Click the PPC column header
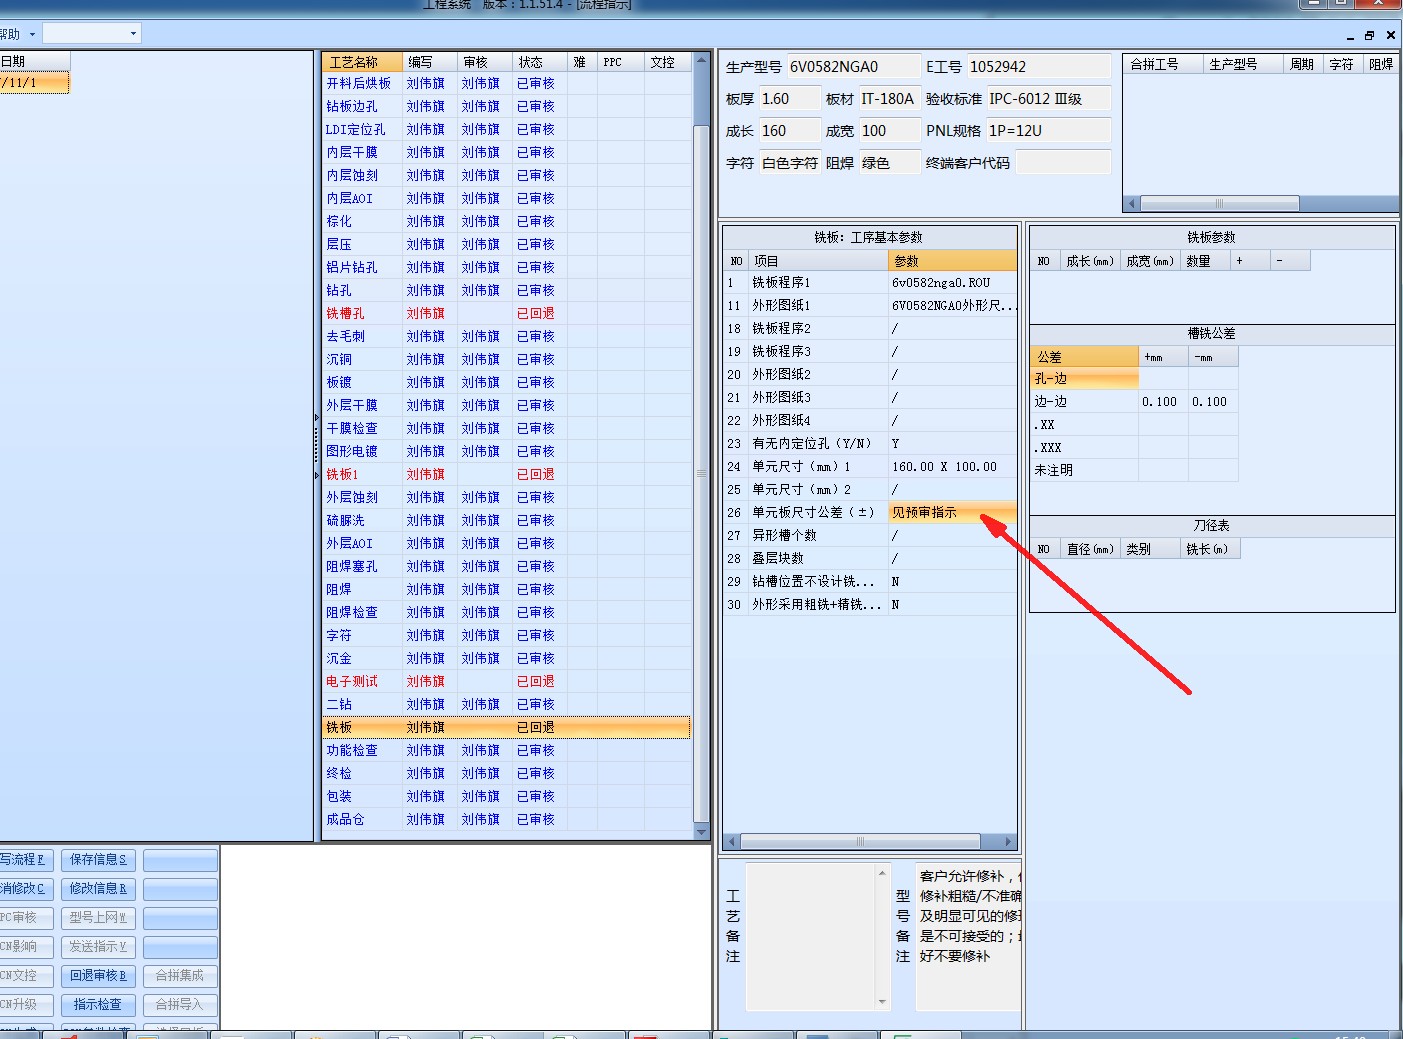 [621, 62]
